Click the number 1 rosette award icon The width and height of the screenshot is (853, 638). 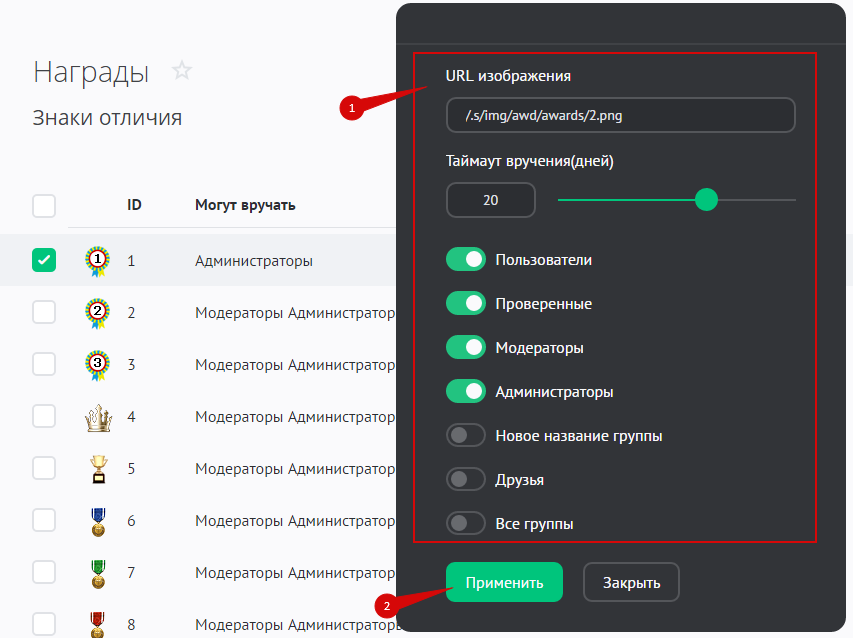coord(97,261)
